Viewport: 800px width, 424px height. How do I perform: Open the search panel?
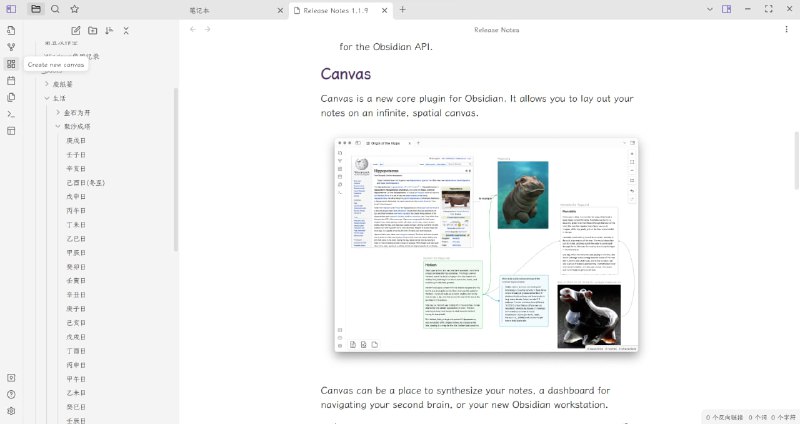click(55, 9)
